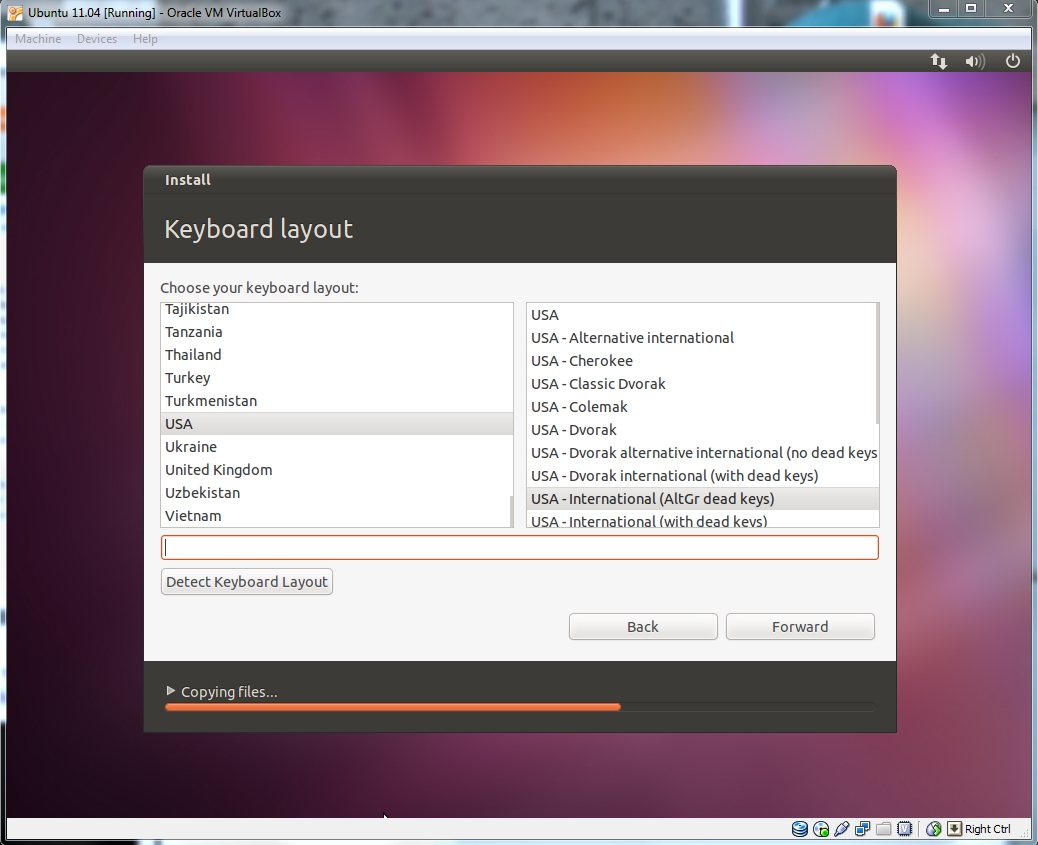
Task: Click the mouse integration status icon
Action: coord(933,829)
